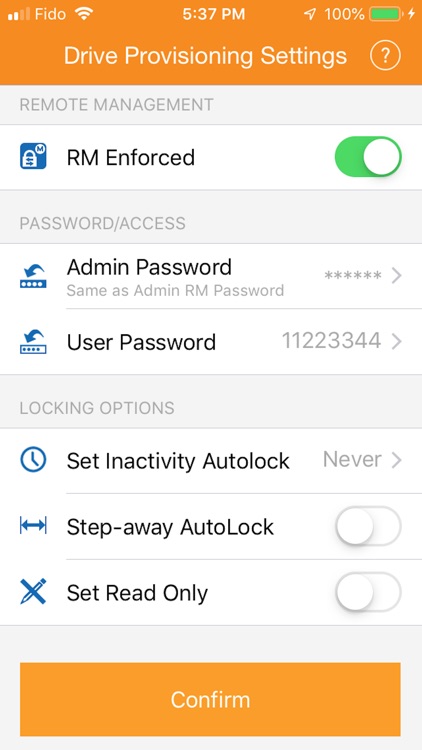Select the User Password label
The height and width of the screenshot is (750, 422).
[x=141, y=342]
